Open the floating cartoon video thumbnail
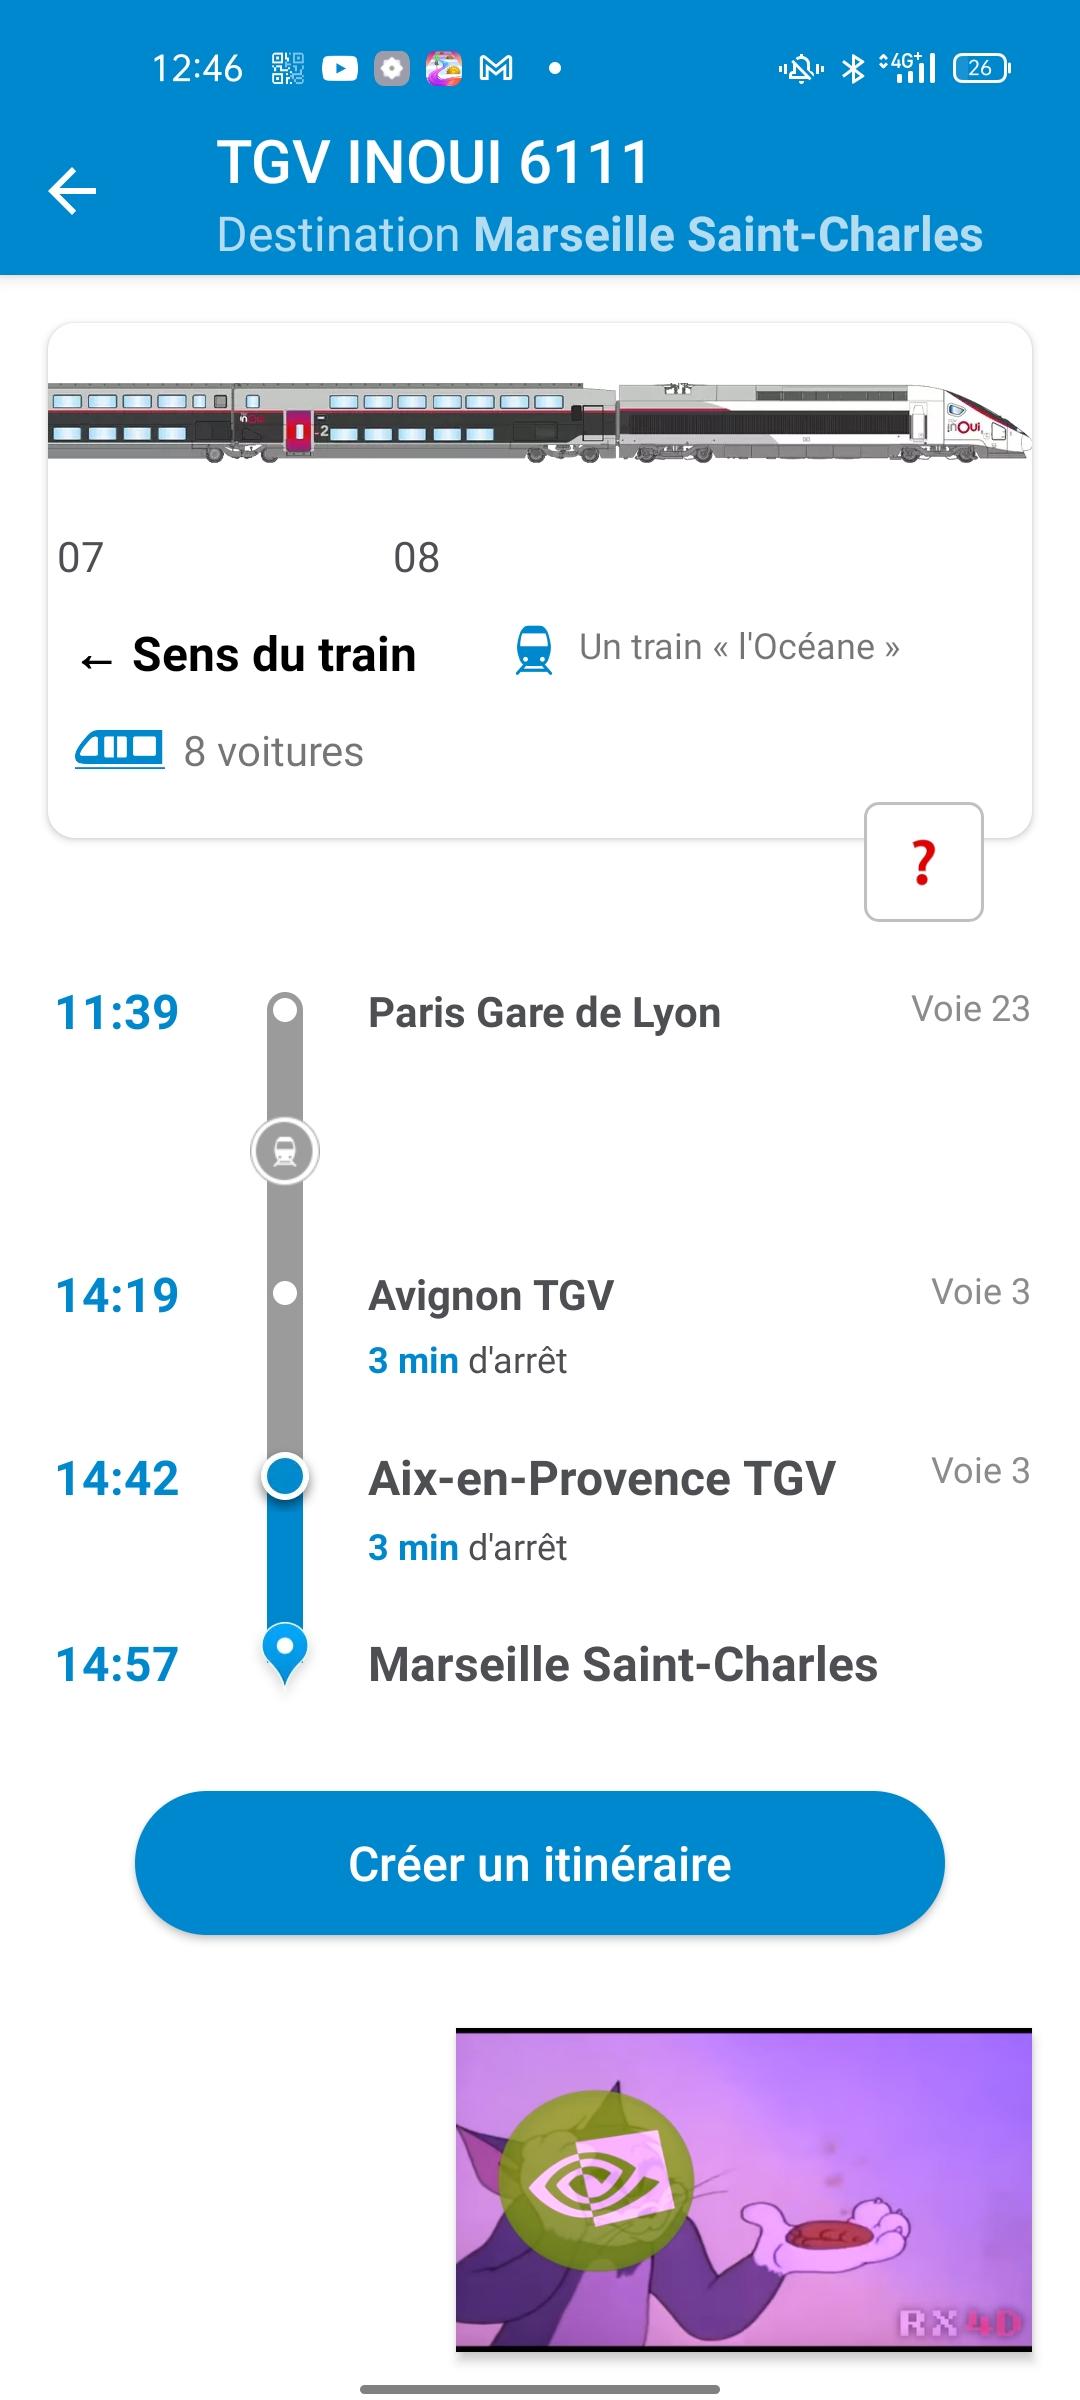 coord(743,2188)
